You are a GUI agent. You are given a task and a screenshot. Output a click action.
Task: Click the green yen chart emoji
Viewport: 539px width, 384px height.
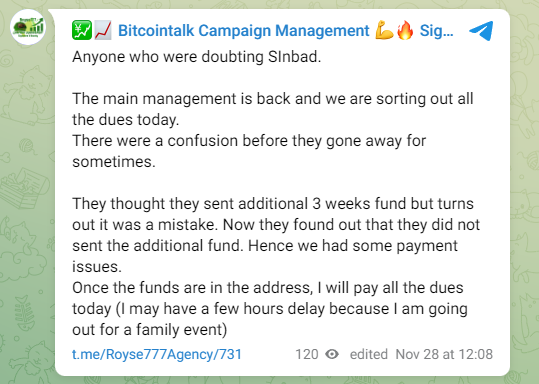(x=82, y=30)
